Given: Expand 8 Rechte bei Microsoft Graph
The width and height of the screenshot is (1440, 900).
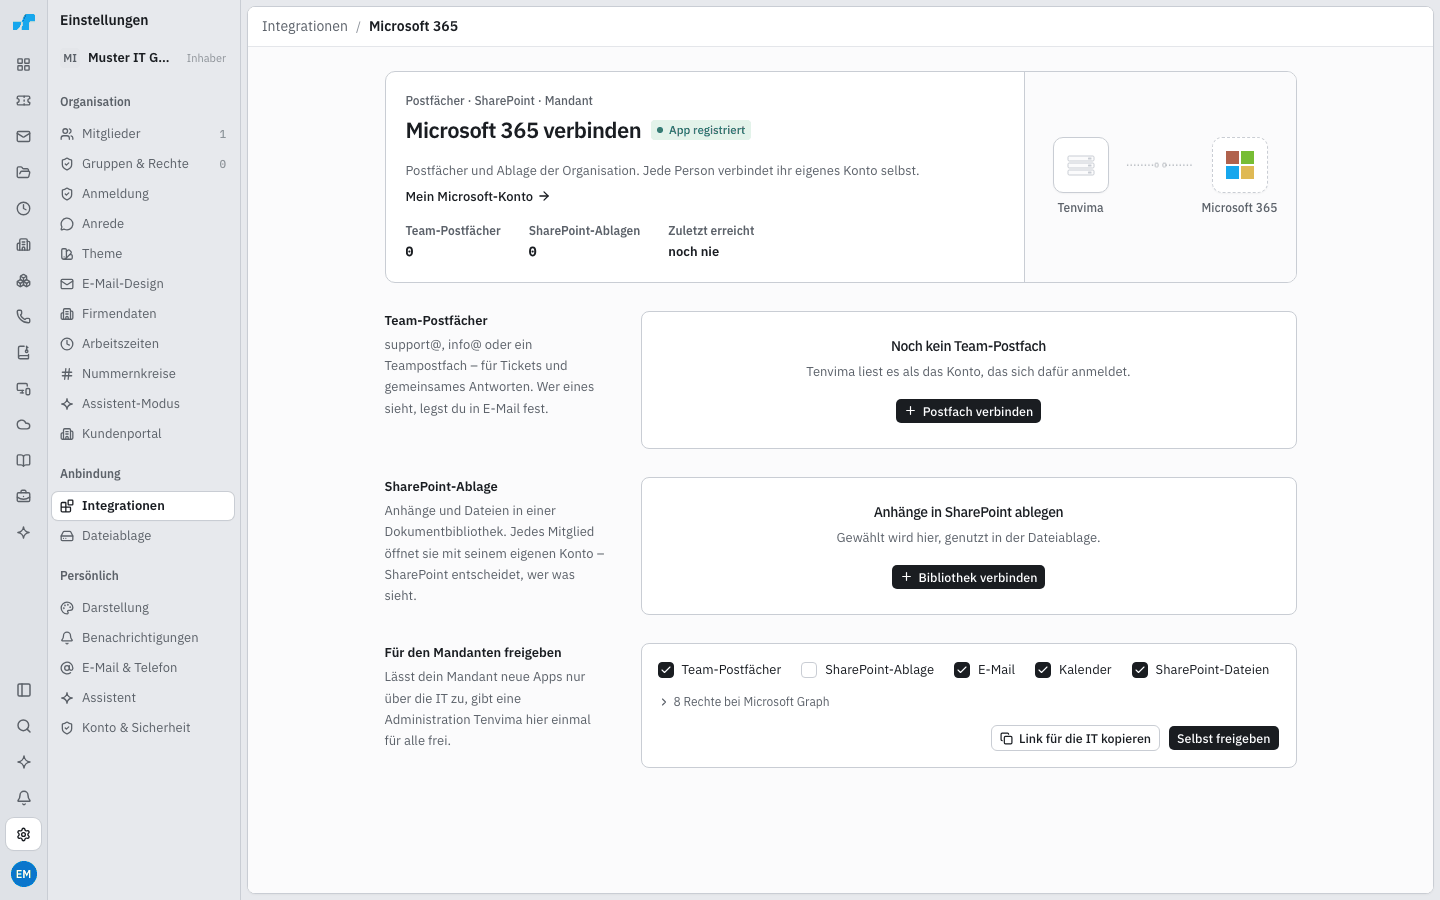Looking at the screenshot, I should (745, 702).
